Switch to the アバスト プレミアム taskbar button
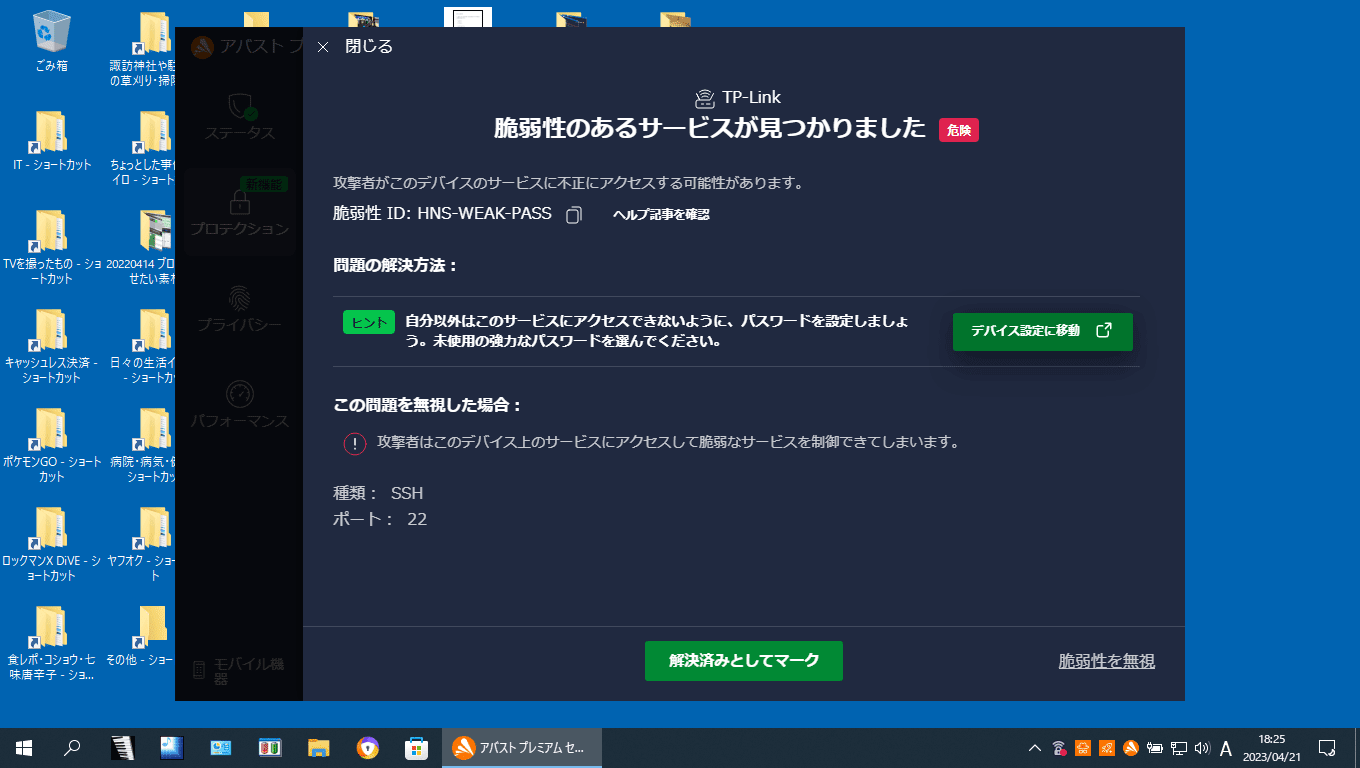 (x=522, y=747)
